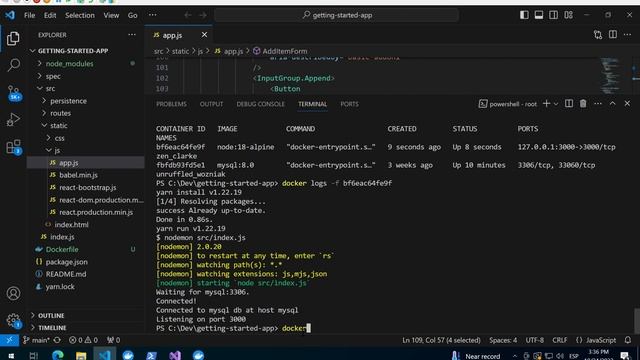Open react-bootstrap.js file
The height and width of the screenshot is (360, 640).
[87, 187]
